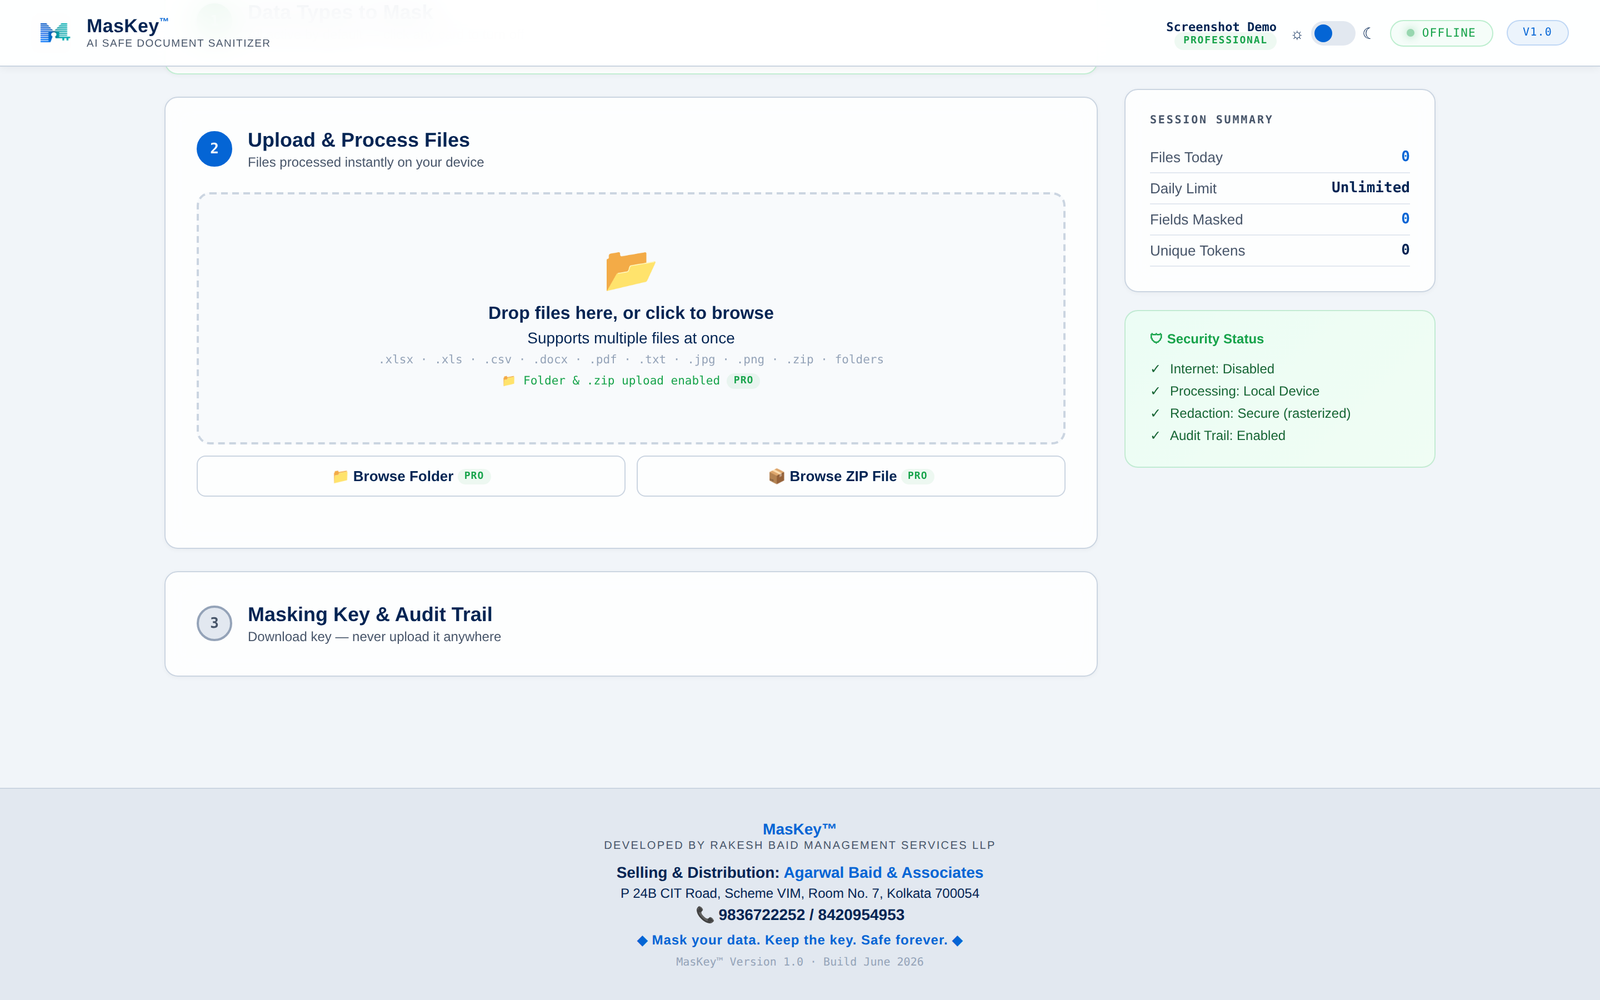Click the open folder icon in drop zone
The image size is (1600, 1000).
pyautogui.click(x=630, y=270)
